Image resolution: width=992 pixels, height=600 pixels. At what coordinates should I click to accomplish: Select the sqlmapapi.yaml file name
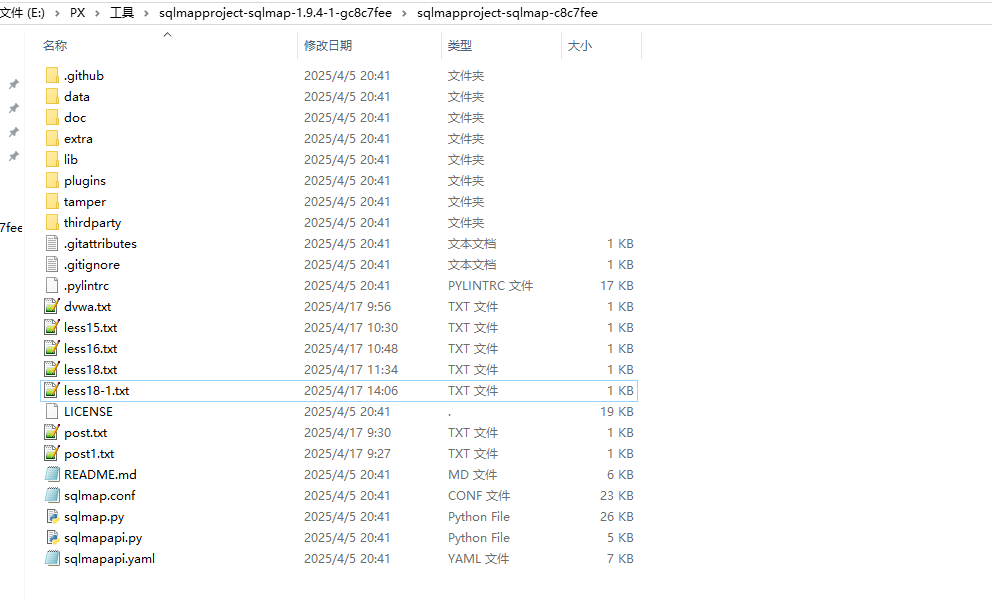click(109, 559)
